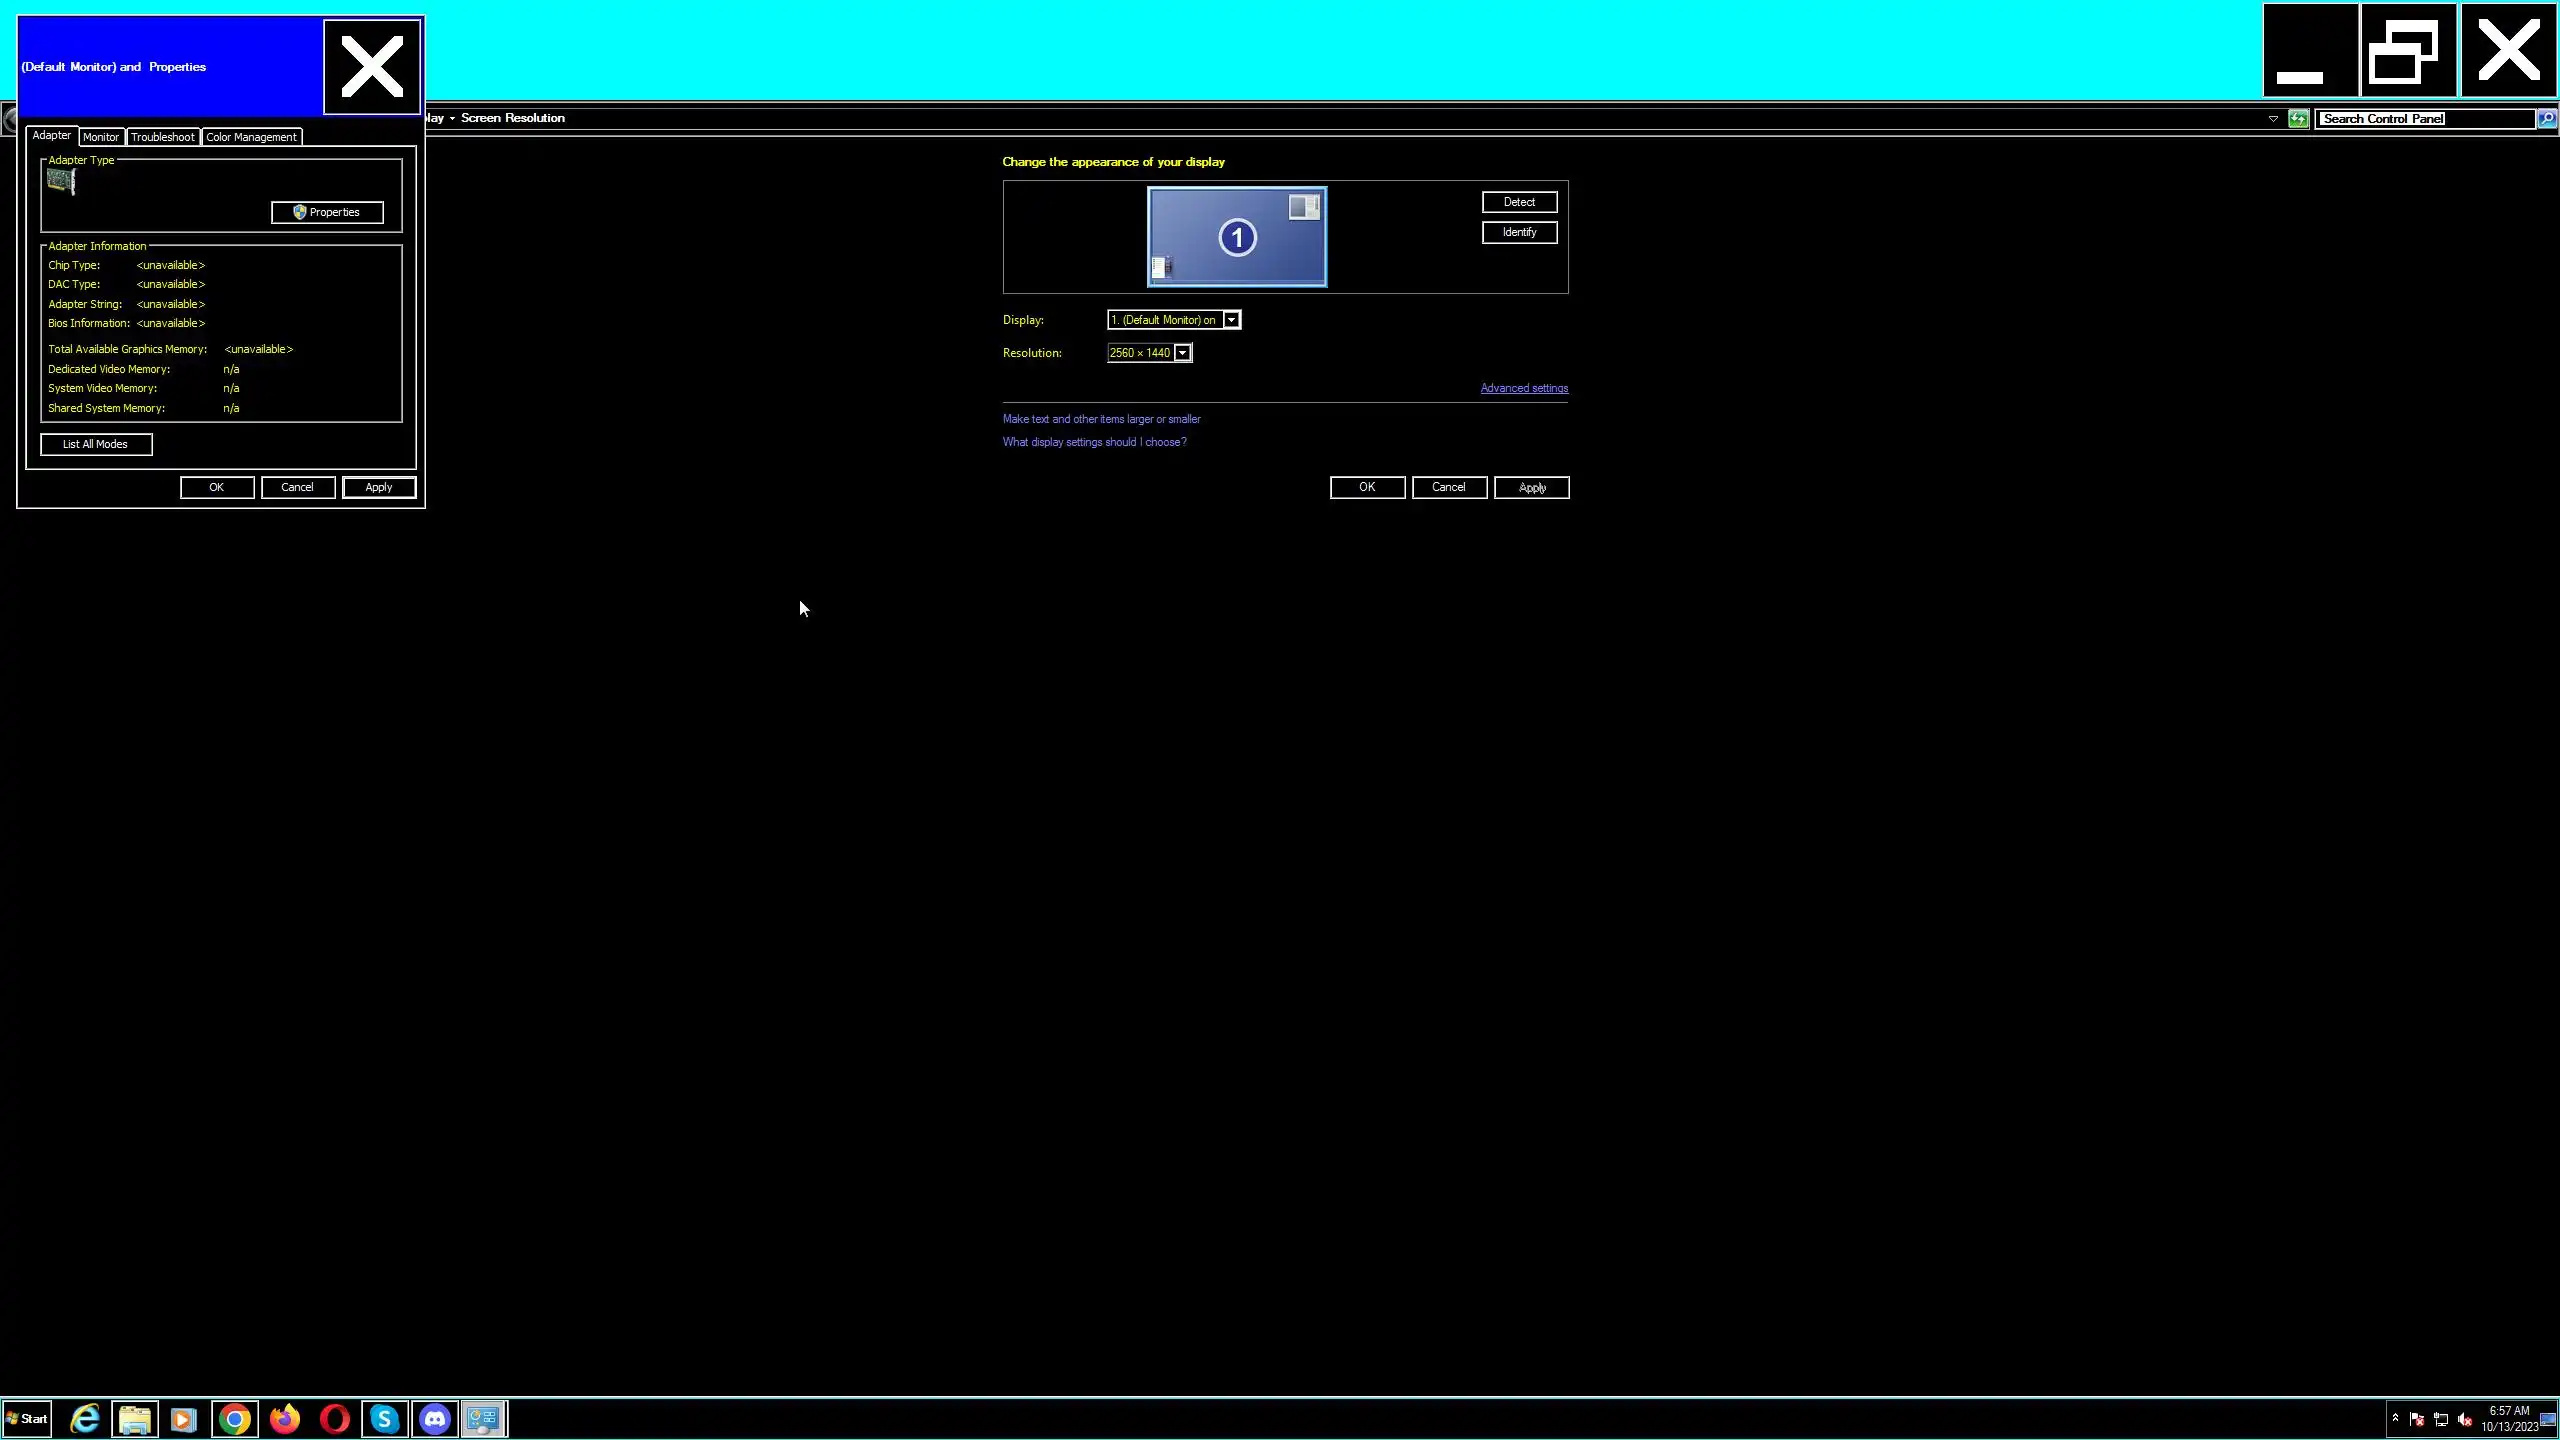Screen dimensions: 2560x1440
Task: Expand address bar history dropdown arrow
Action: (x=2273, y=119)
